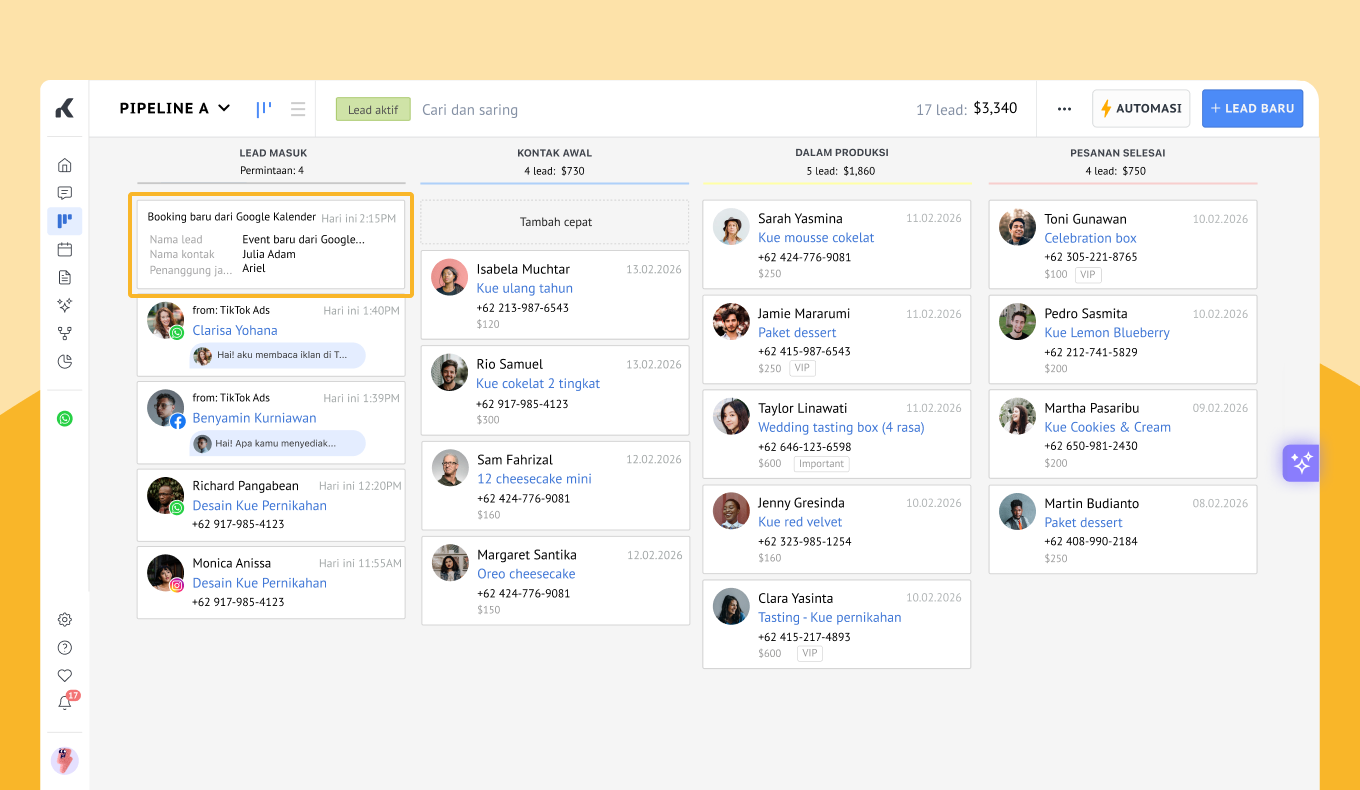Image resolution: width=1360 pixels, height=790 pixels.
Task: Click the Automasi button
Action: (x=1141, y=109)
